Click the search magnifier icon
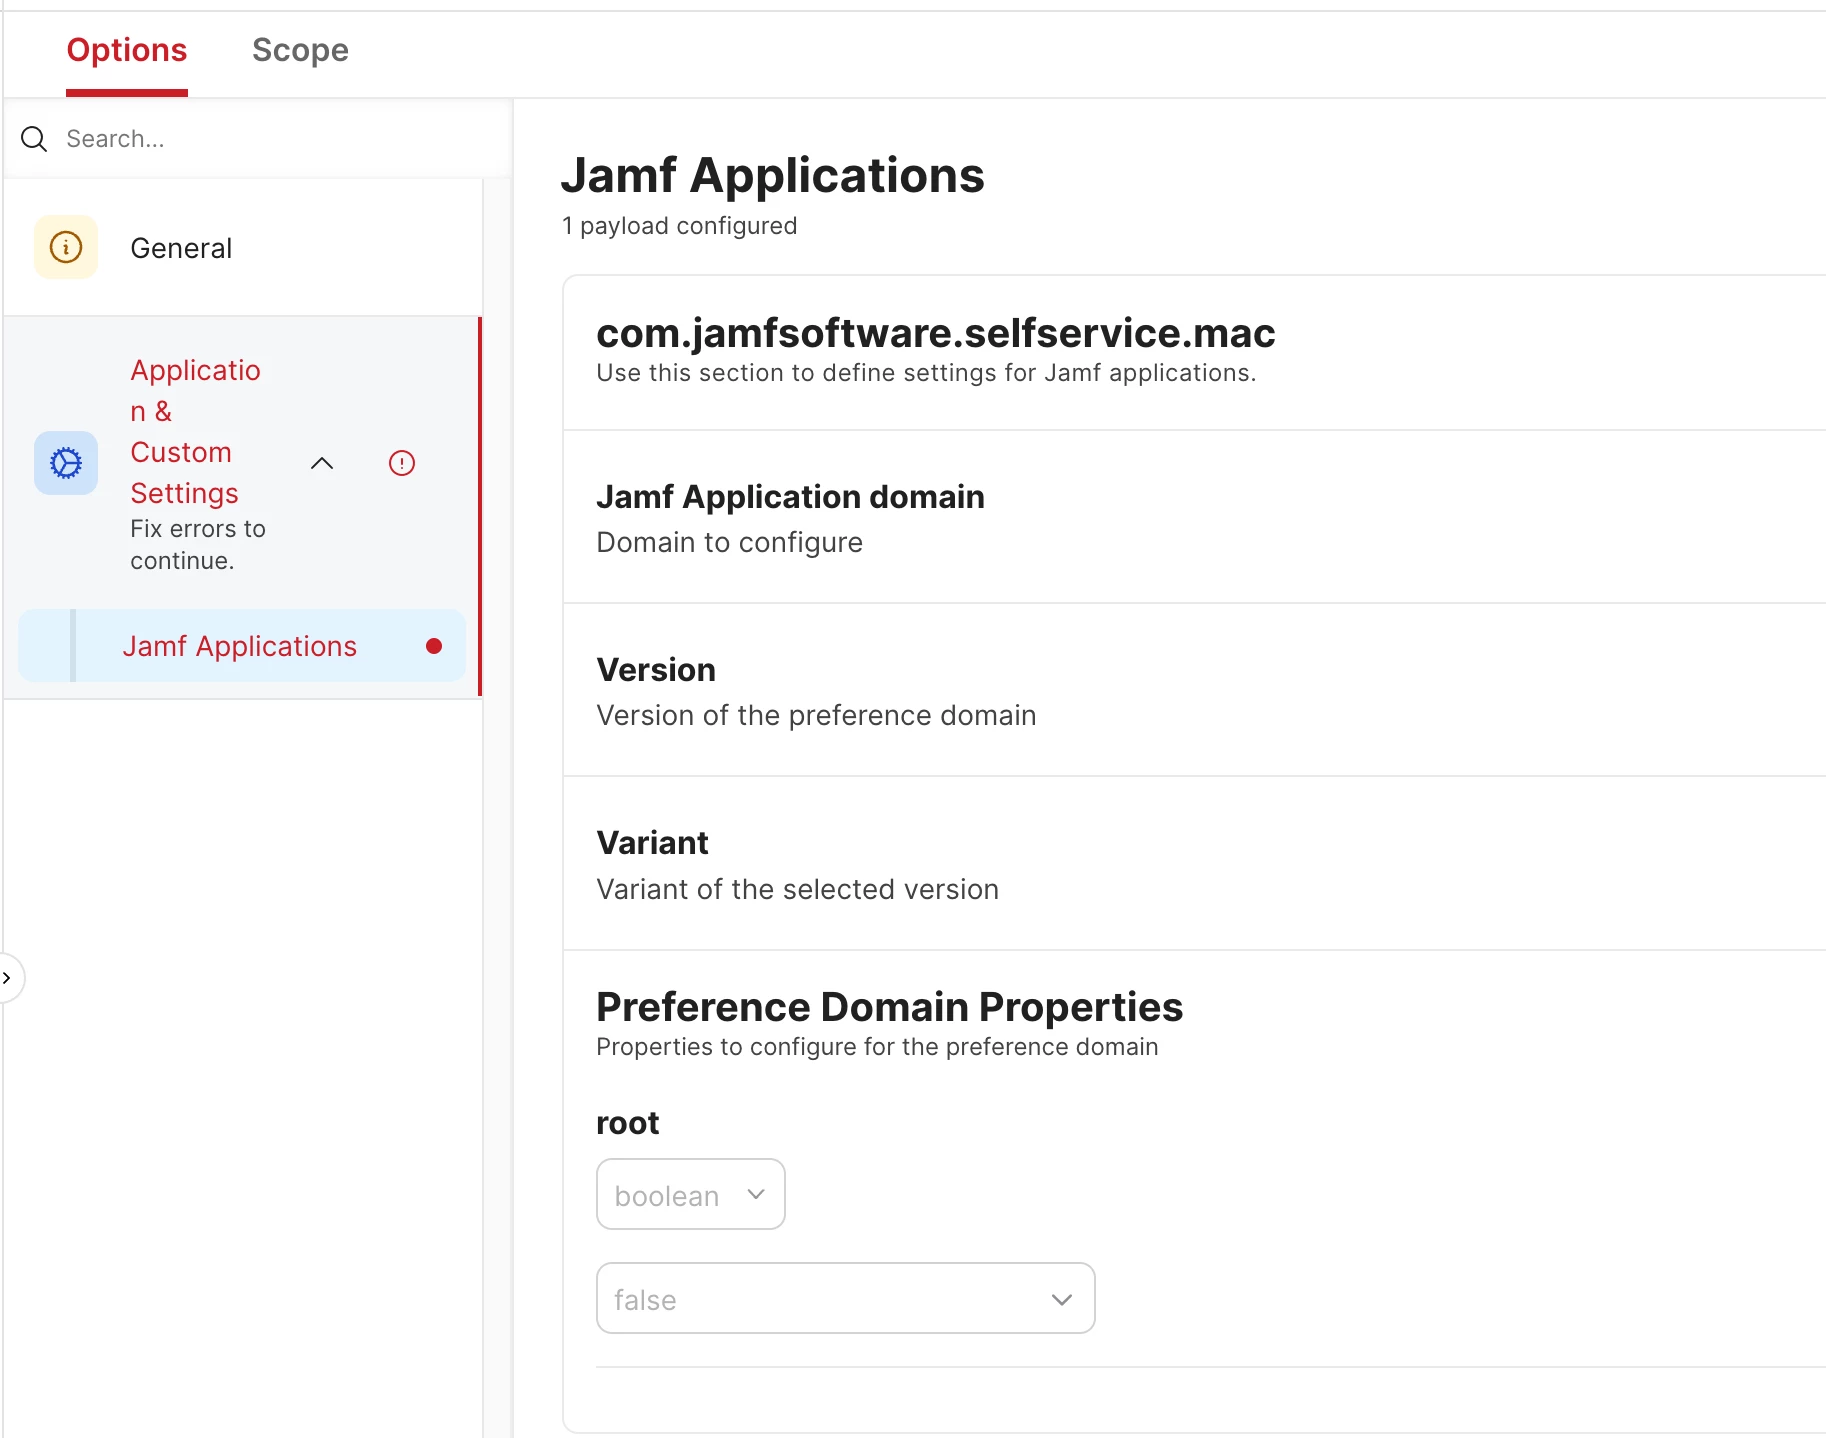 point(34,139)
